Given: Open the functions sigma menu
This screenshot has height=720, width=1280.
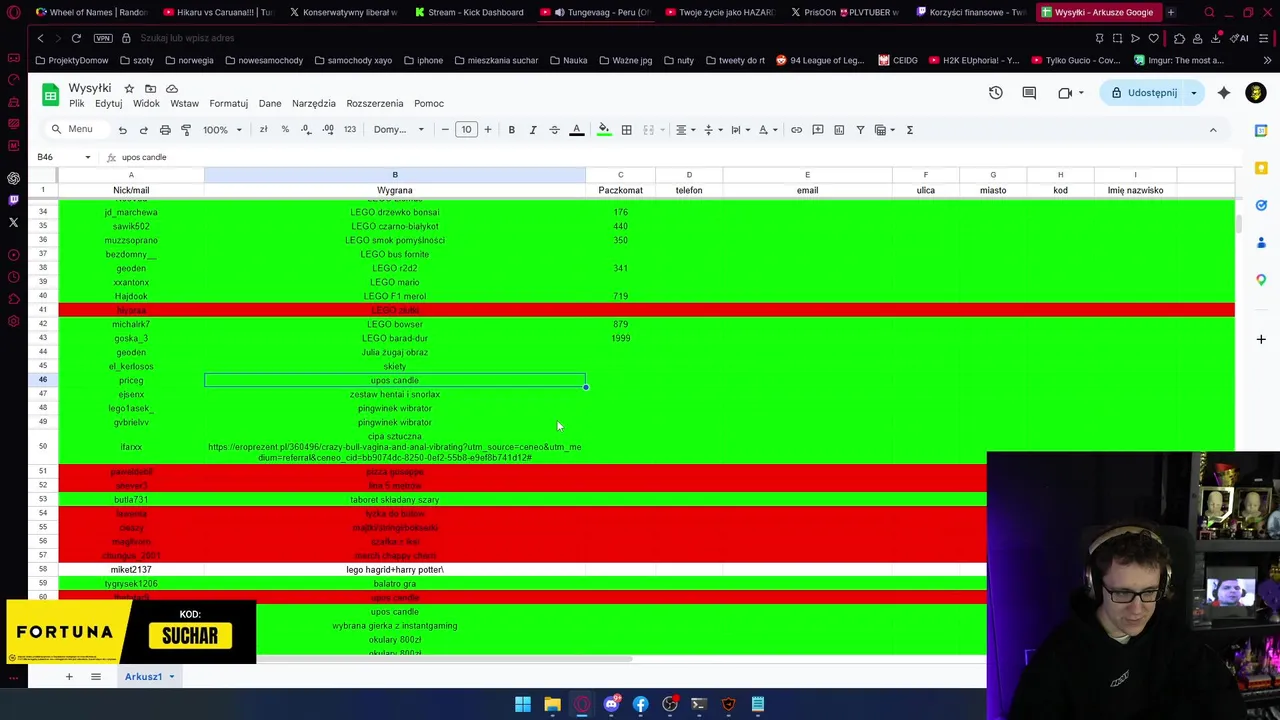Looking at the screenshot, I should click(909, 130).
